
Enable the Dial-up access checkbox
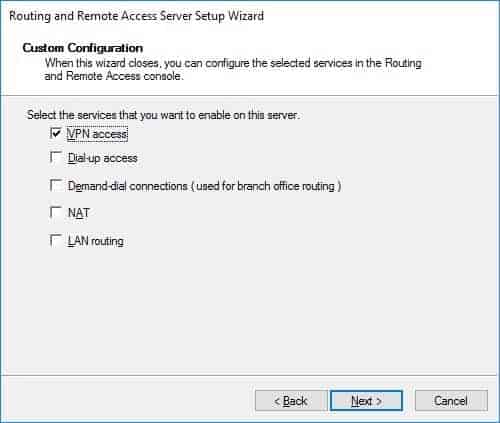tap(55, 157)
